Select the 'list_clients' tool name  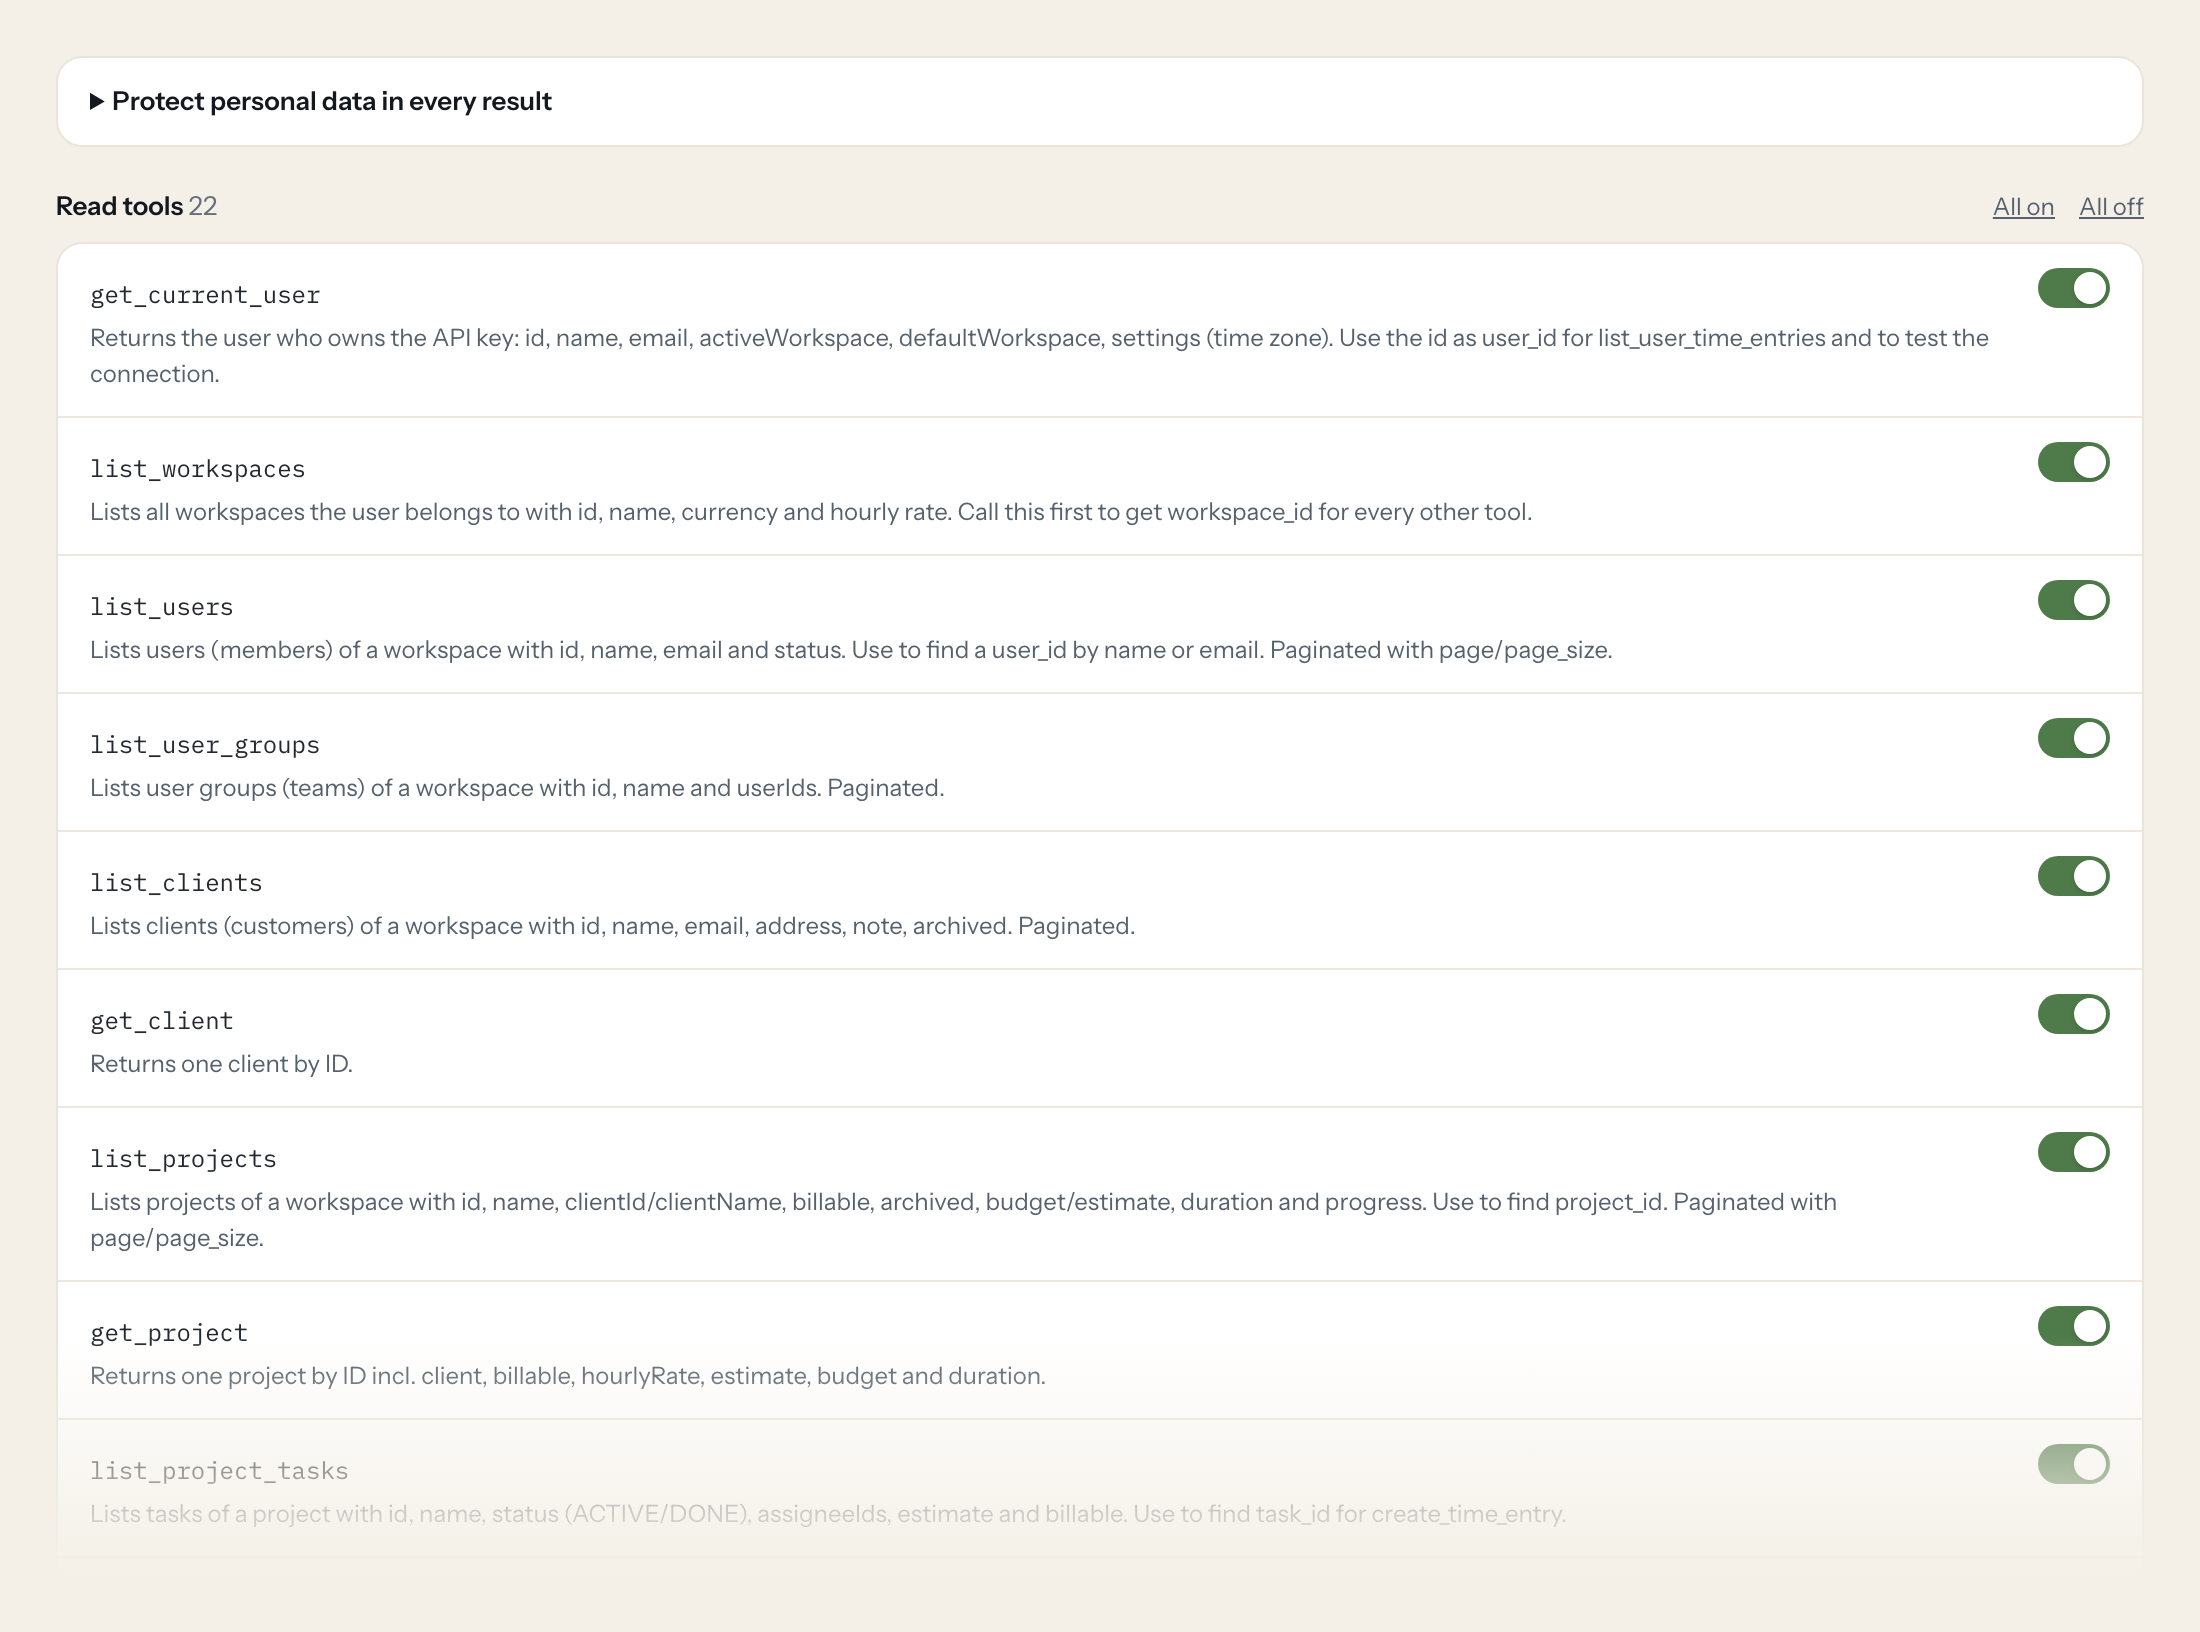click(x=176, y=883)
